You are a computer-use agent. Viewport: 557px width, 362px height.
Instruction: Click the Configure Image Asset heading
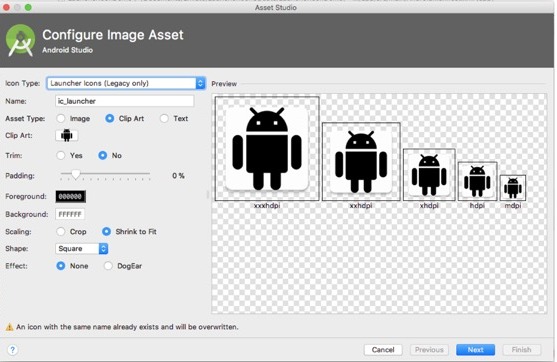[x=113, y=35]
